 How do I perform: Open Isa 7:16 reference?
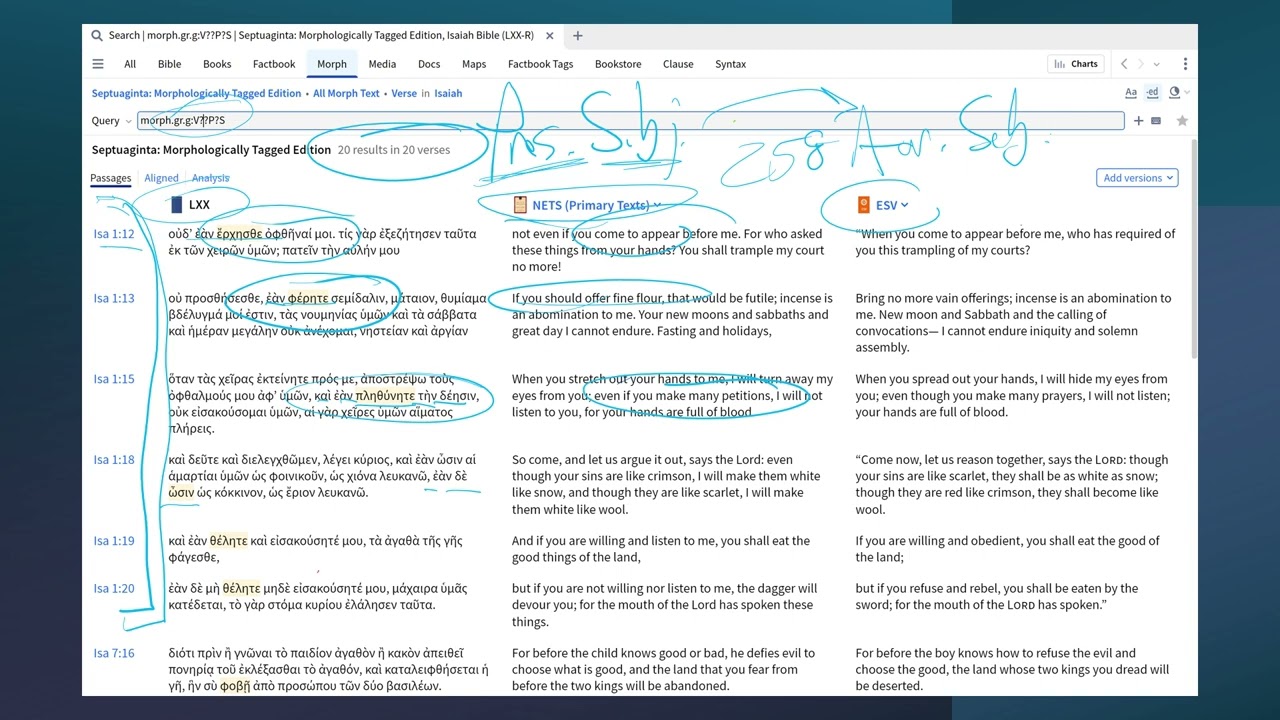coord(114,654)
